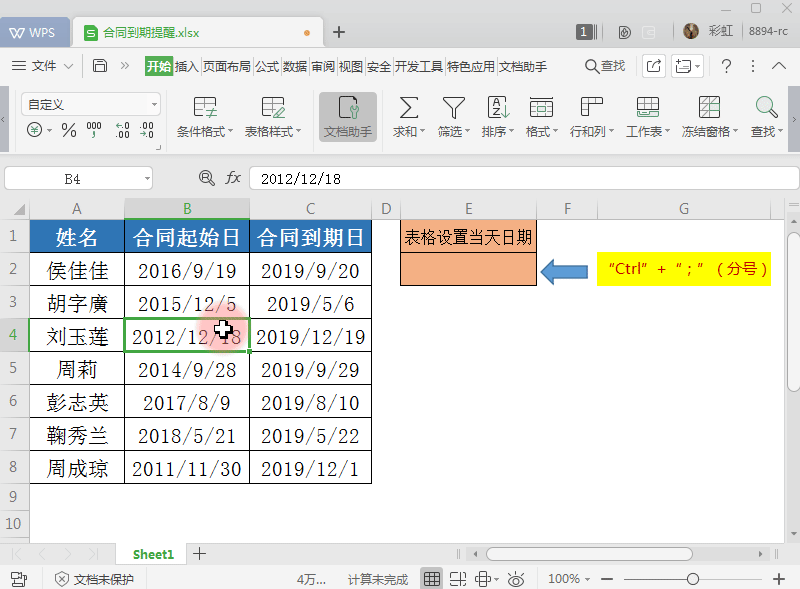The height and width of the screenshot is (589, 800).
Task: Click the decrease decimal places icon
Action: (x=147, y=130)
